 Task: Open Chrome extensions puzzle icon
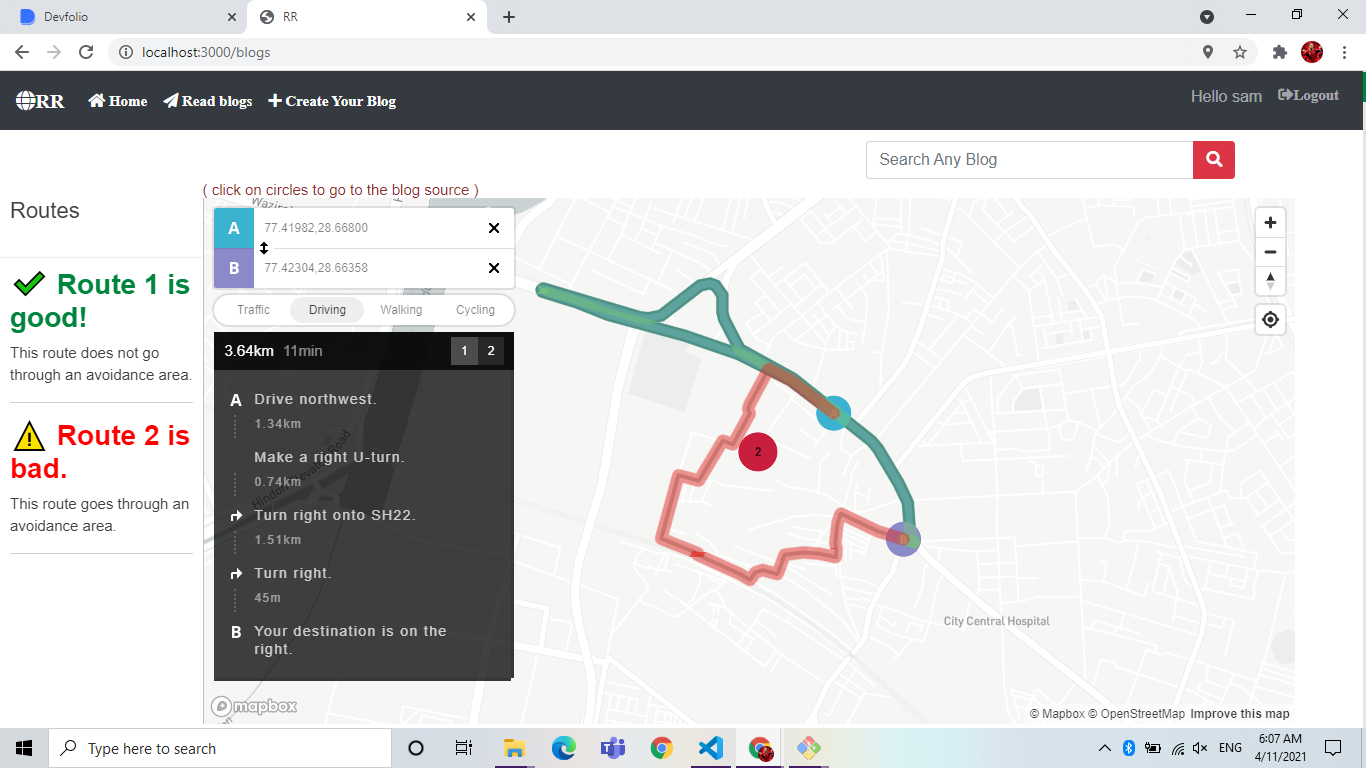point(1279,52)
